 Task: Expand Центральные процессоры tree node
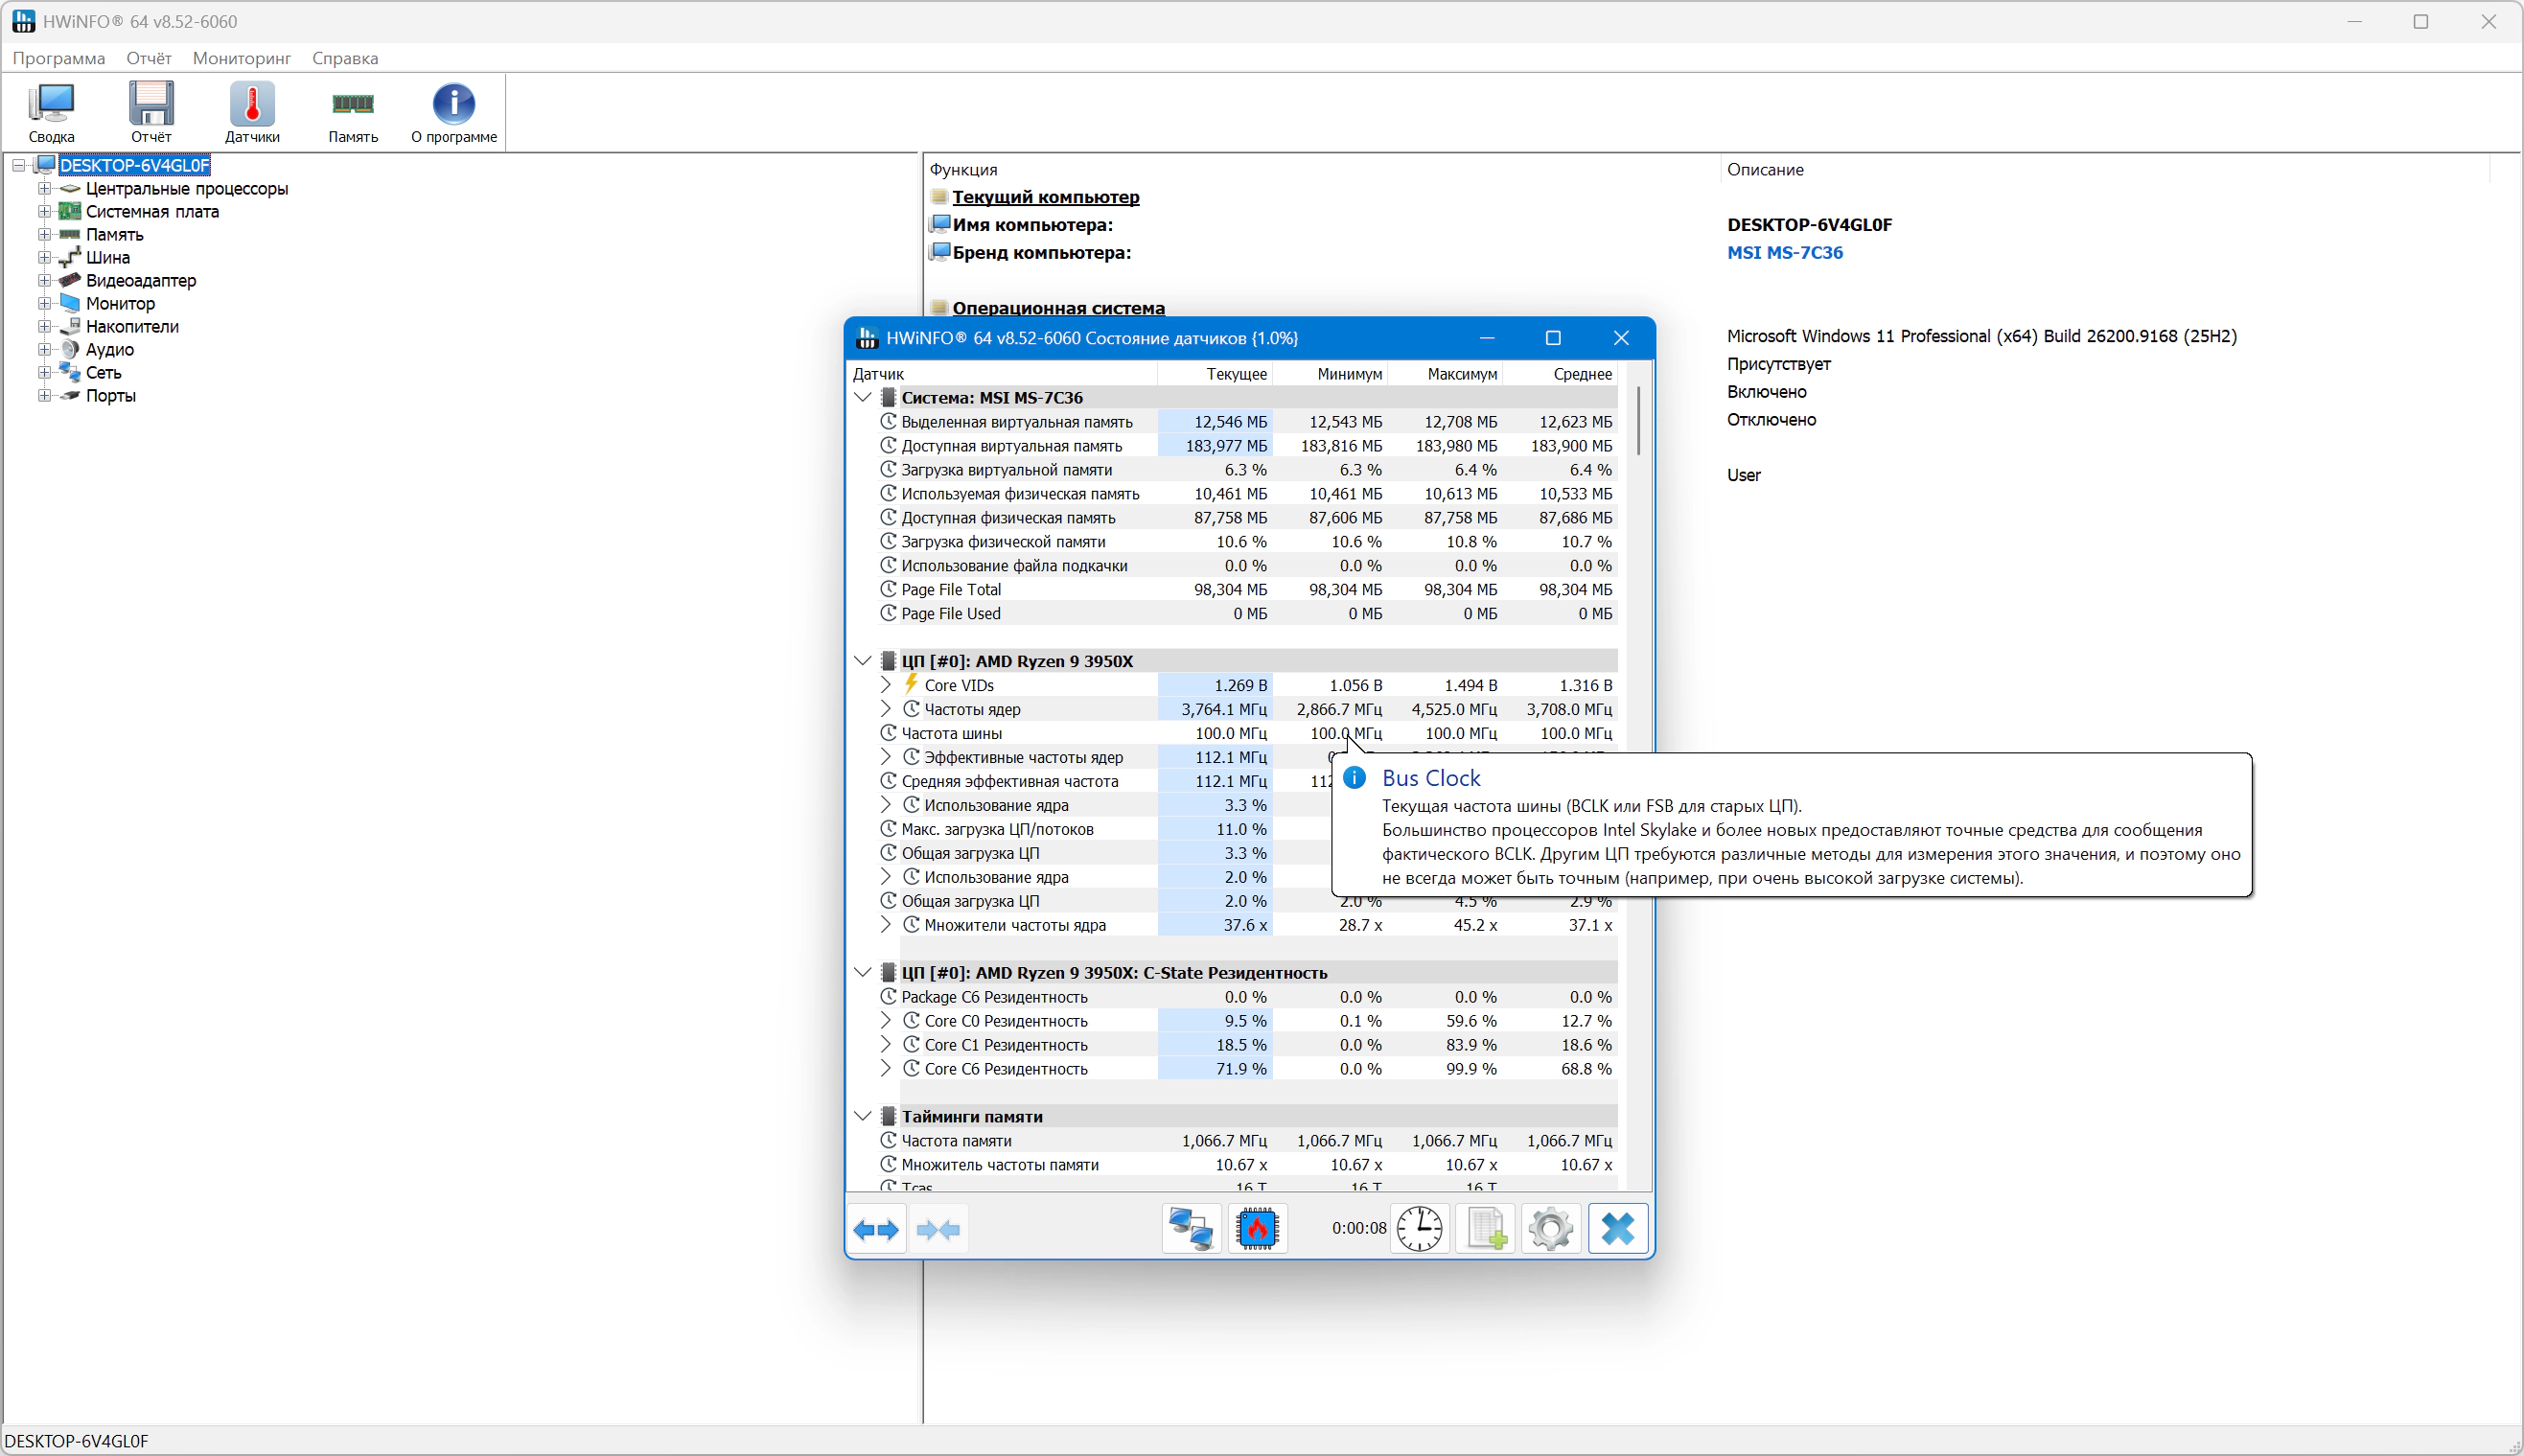[x=44, y=189]
